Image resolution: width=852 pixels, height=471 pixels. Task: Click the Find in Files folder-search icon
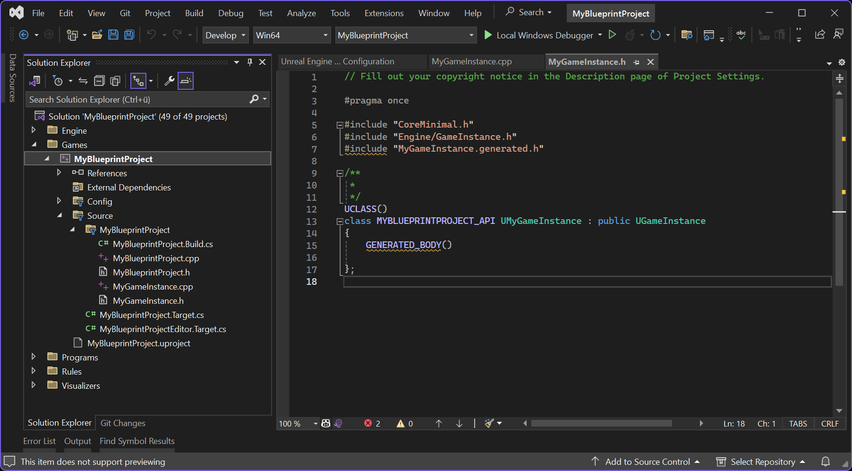687,35
